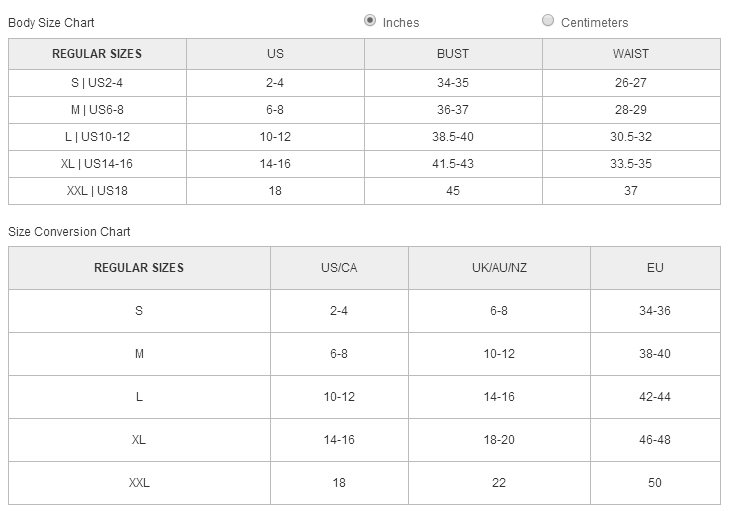732x511 pixels.
Task: Click the US/CA column header
Action: [x=339, y=268]
